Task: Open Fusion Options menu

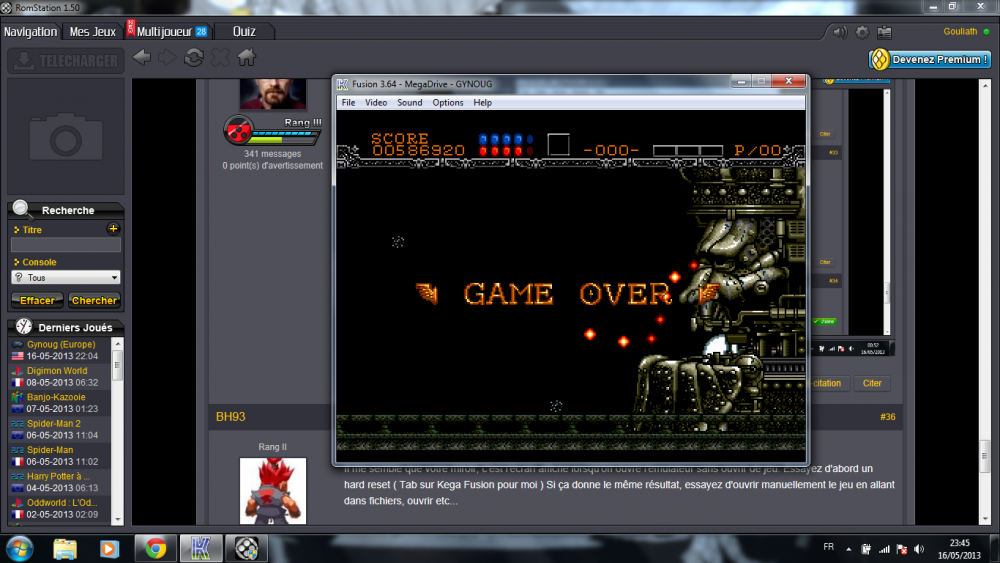Action: 448,103
